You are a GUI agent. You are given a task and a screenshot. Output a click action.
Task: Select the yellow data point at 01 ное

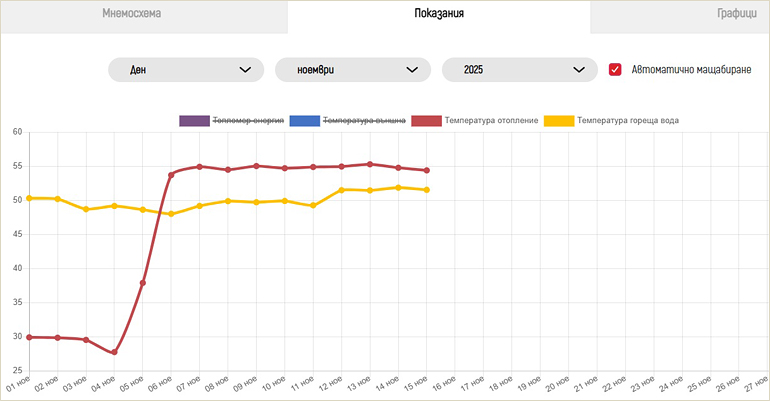tap(30, 198)
